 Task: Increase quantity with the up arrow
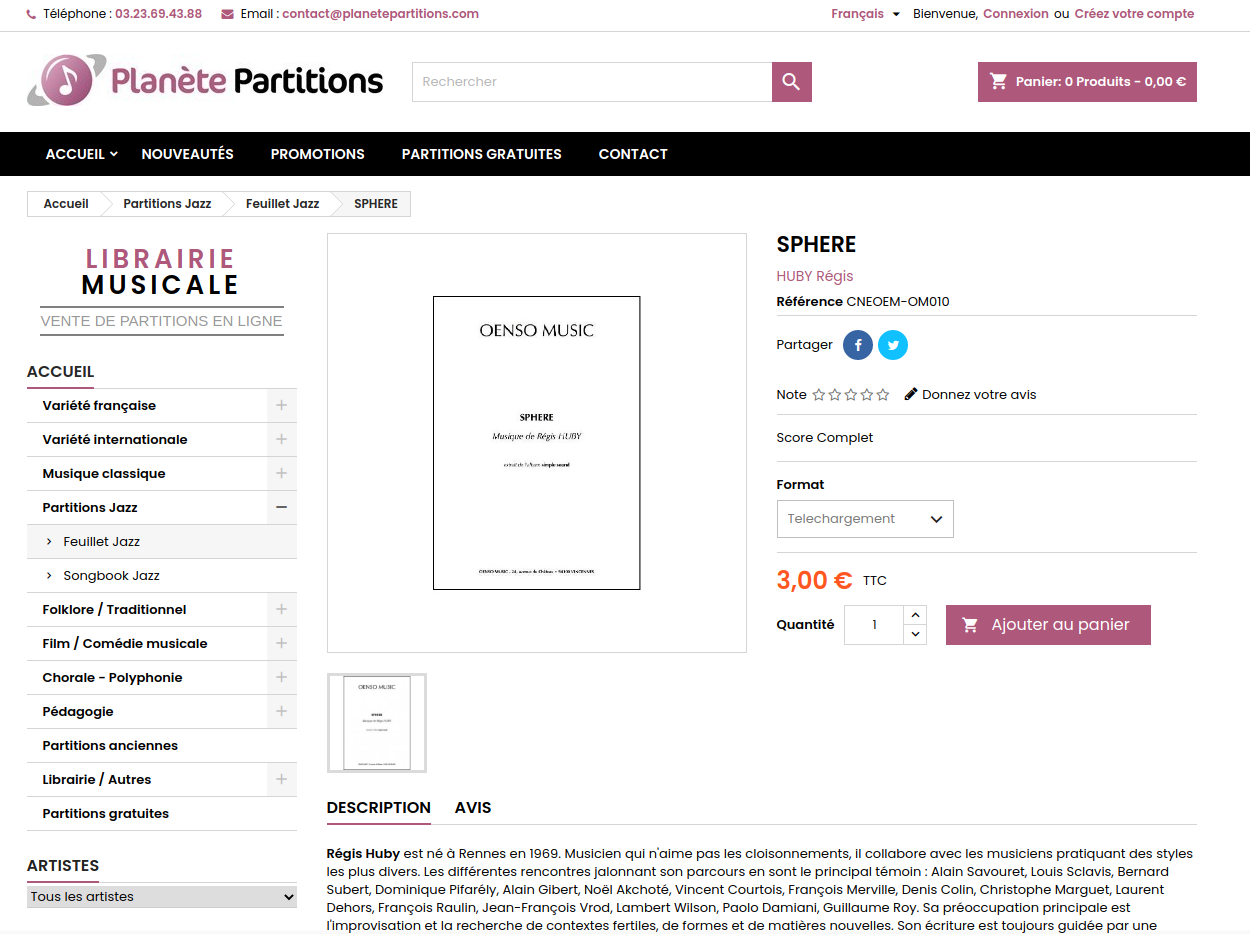click(914, 614)
